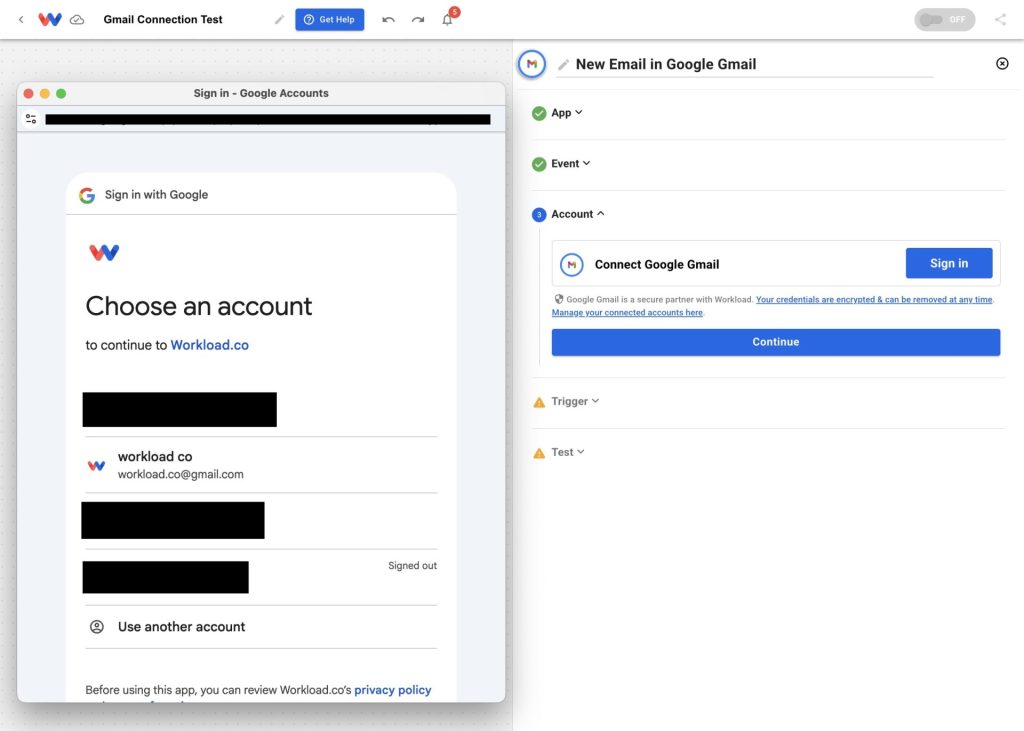This screenshot has width=1024, height=731.
Task: Open the Get Help button
Action: point(330,20)
